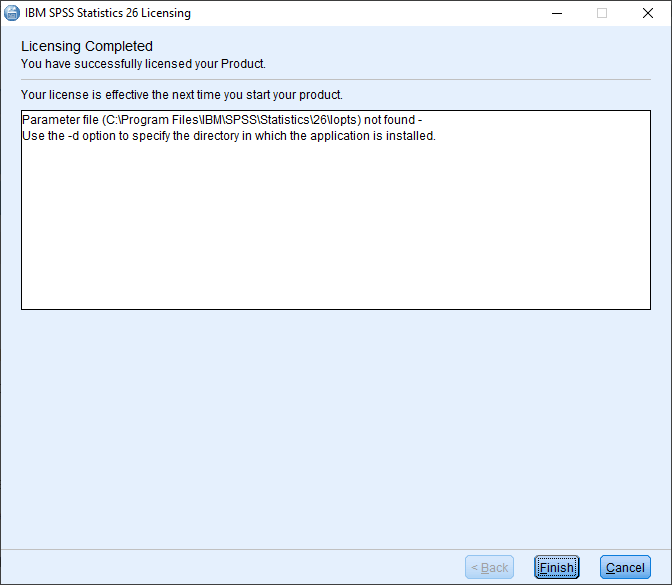Click the word 'lopts' in the error message

(343, 120)
